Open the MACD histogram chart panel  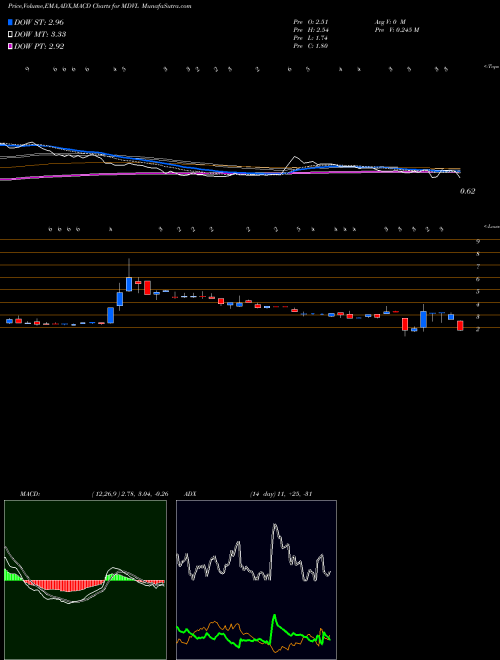click(x=85, y=580)
